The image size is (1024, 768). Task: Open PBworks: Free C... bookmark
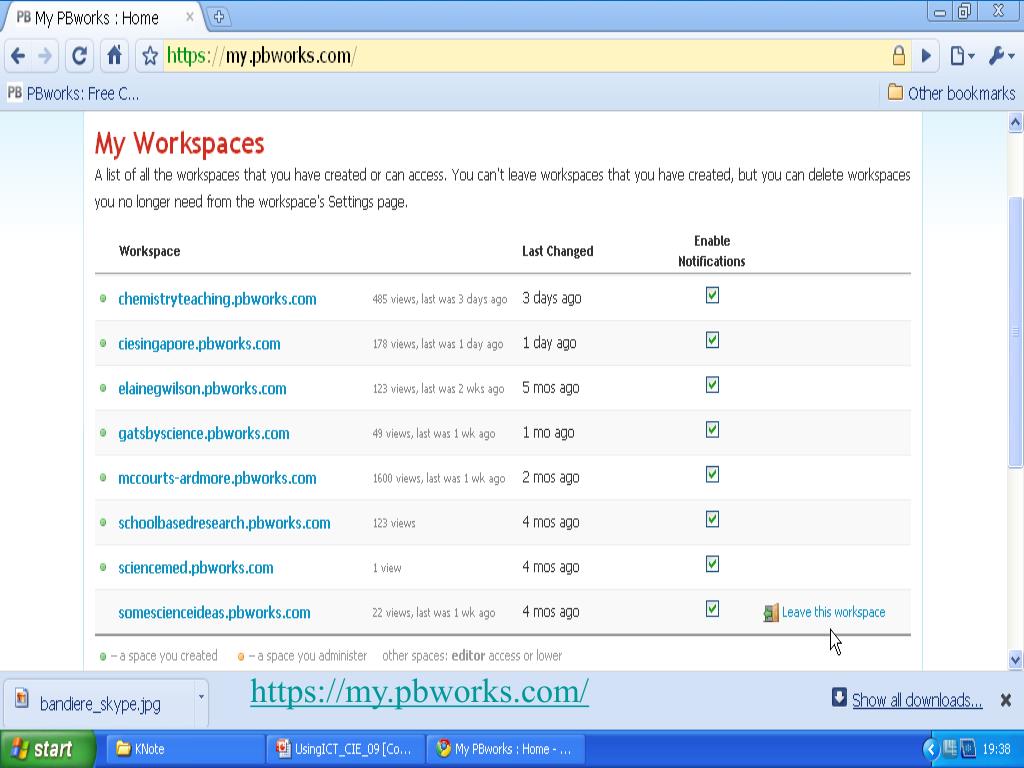73,93
